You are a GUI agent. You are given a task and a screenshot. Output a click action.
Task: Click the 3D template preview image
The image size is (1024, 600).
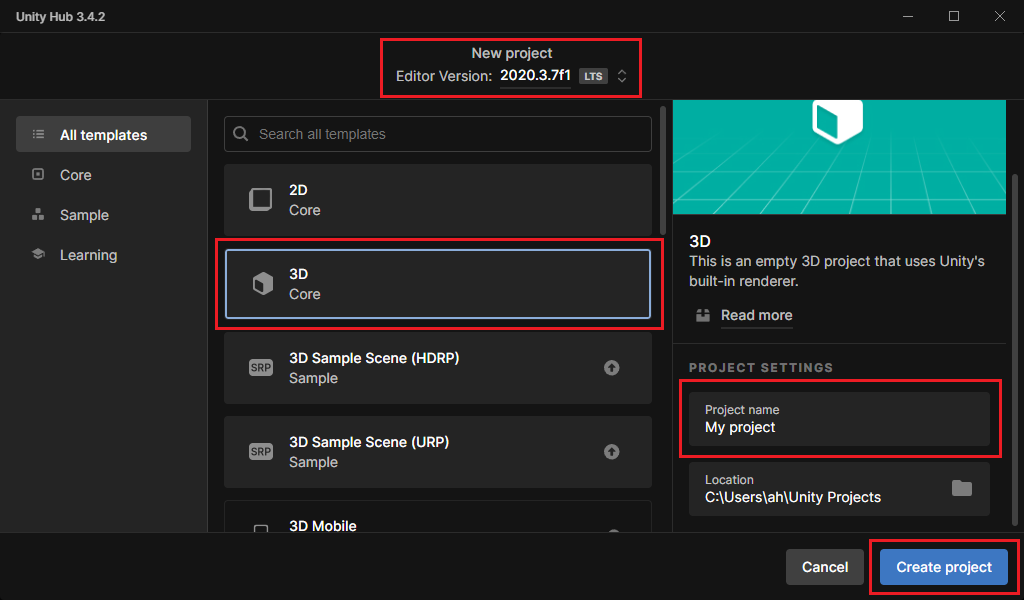[839, 157]
